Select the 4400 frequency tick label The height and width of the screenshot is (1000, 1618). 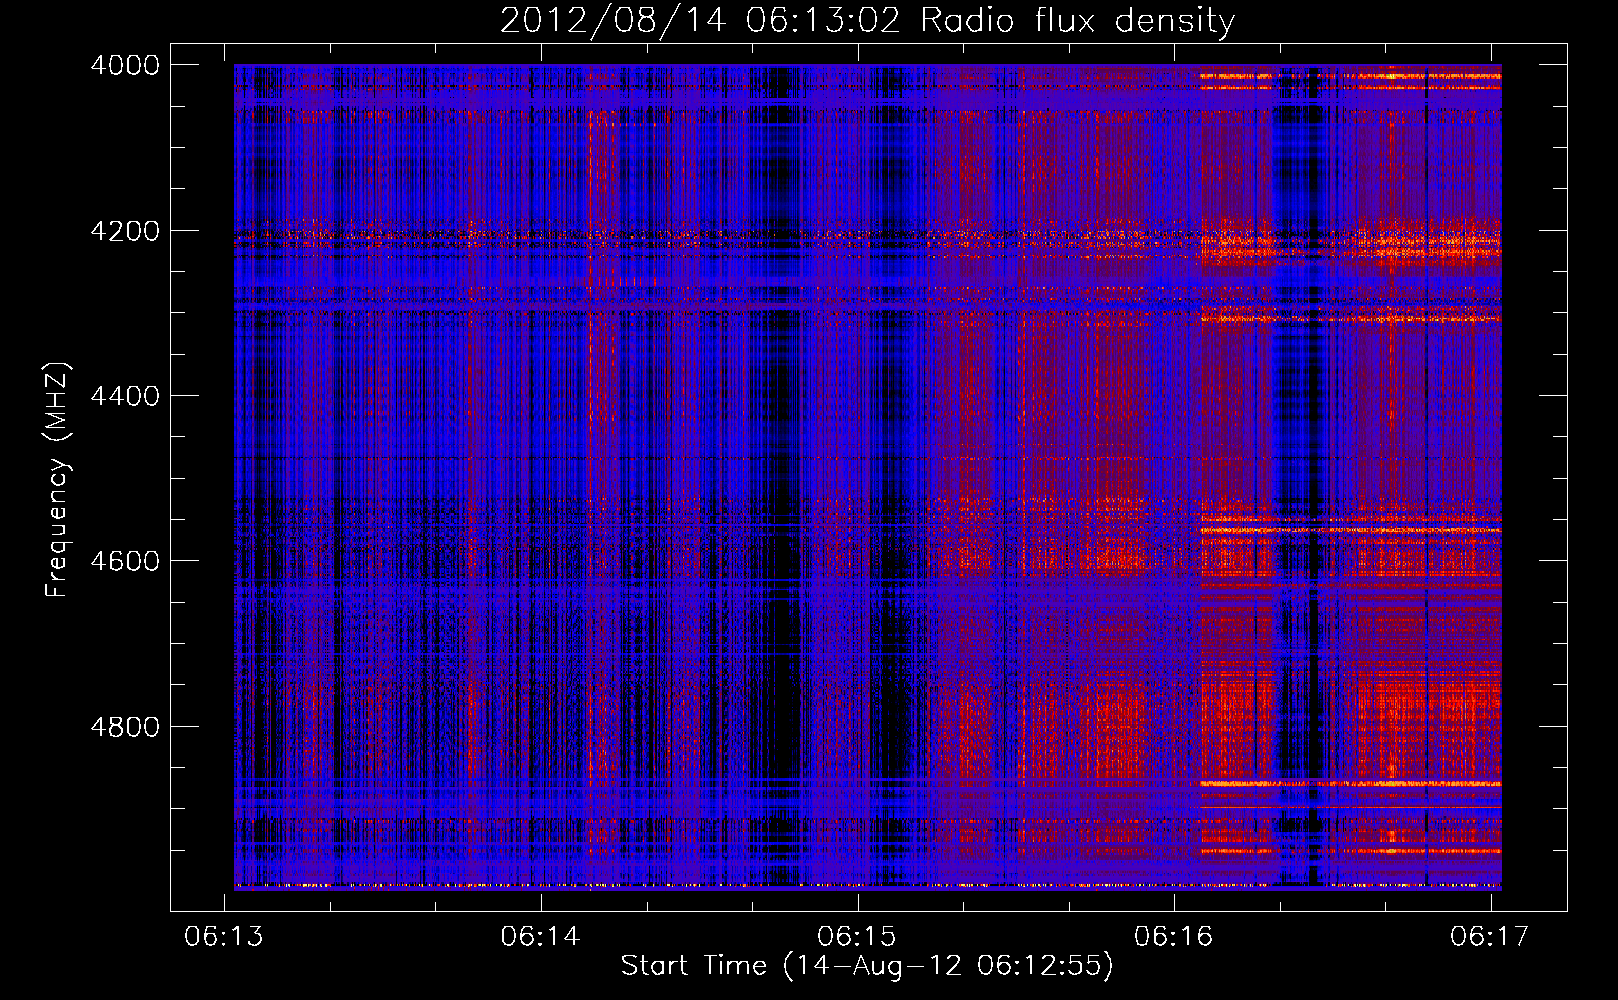[x=125, y=396]
